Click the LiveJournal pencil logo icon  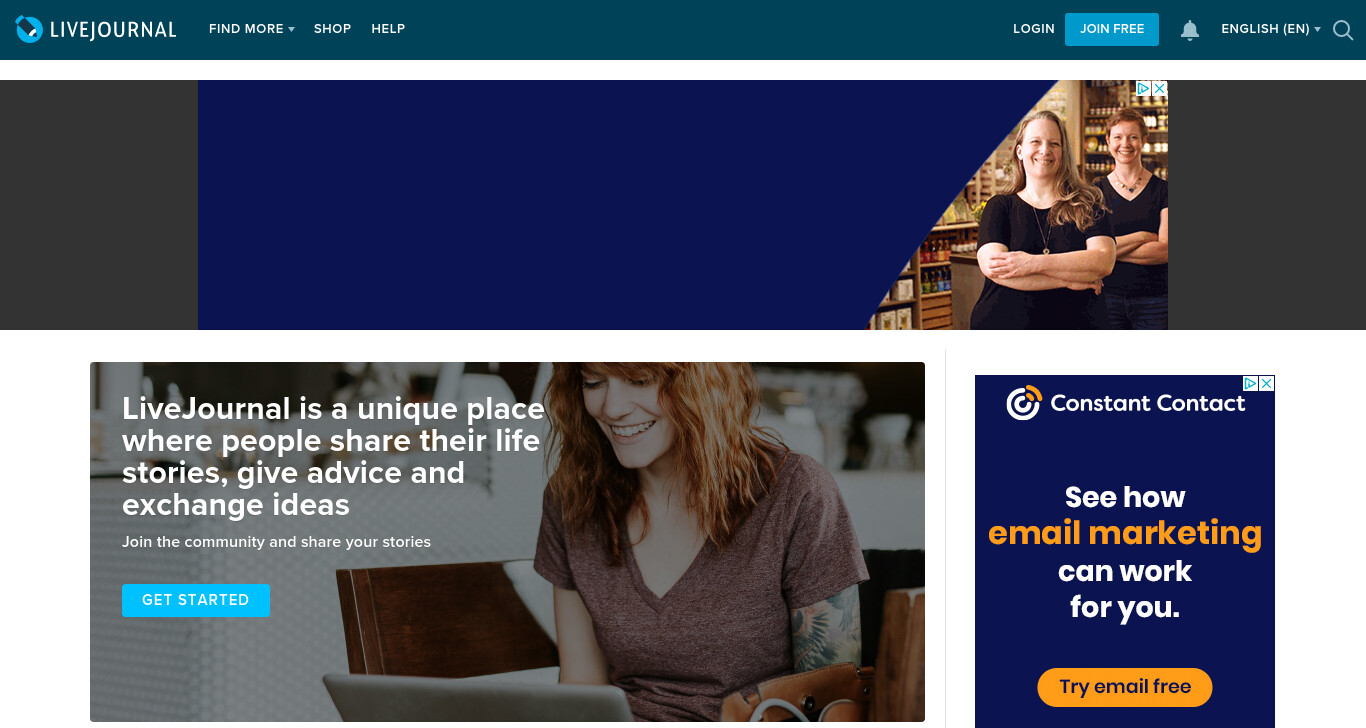pos(30,29)
